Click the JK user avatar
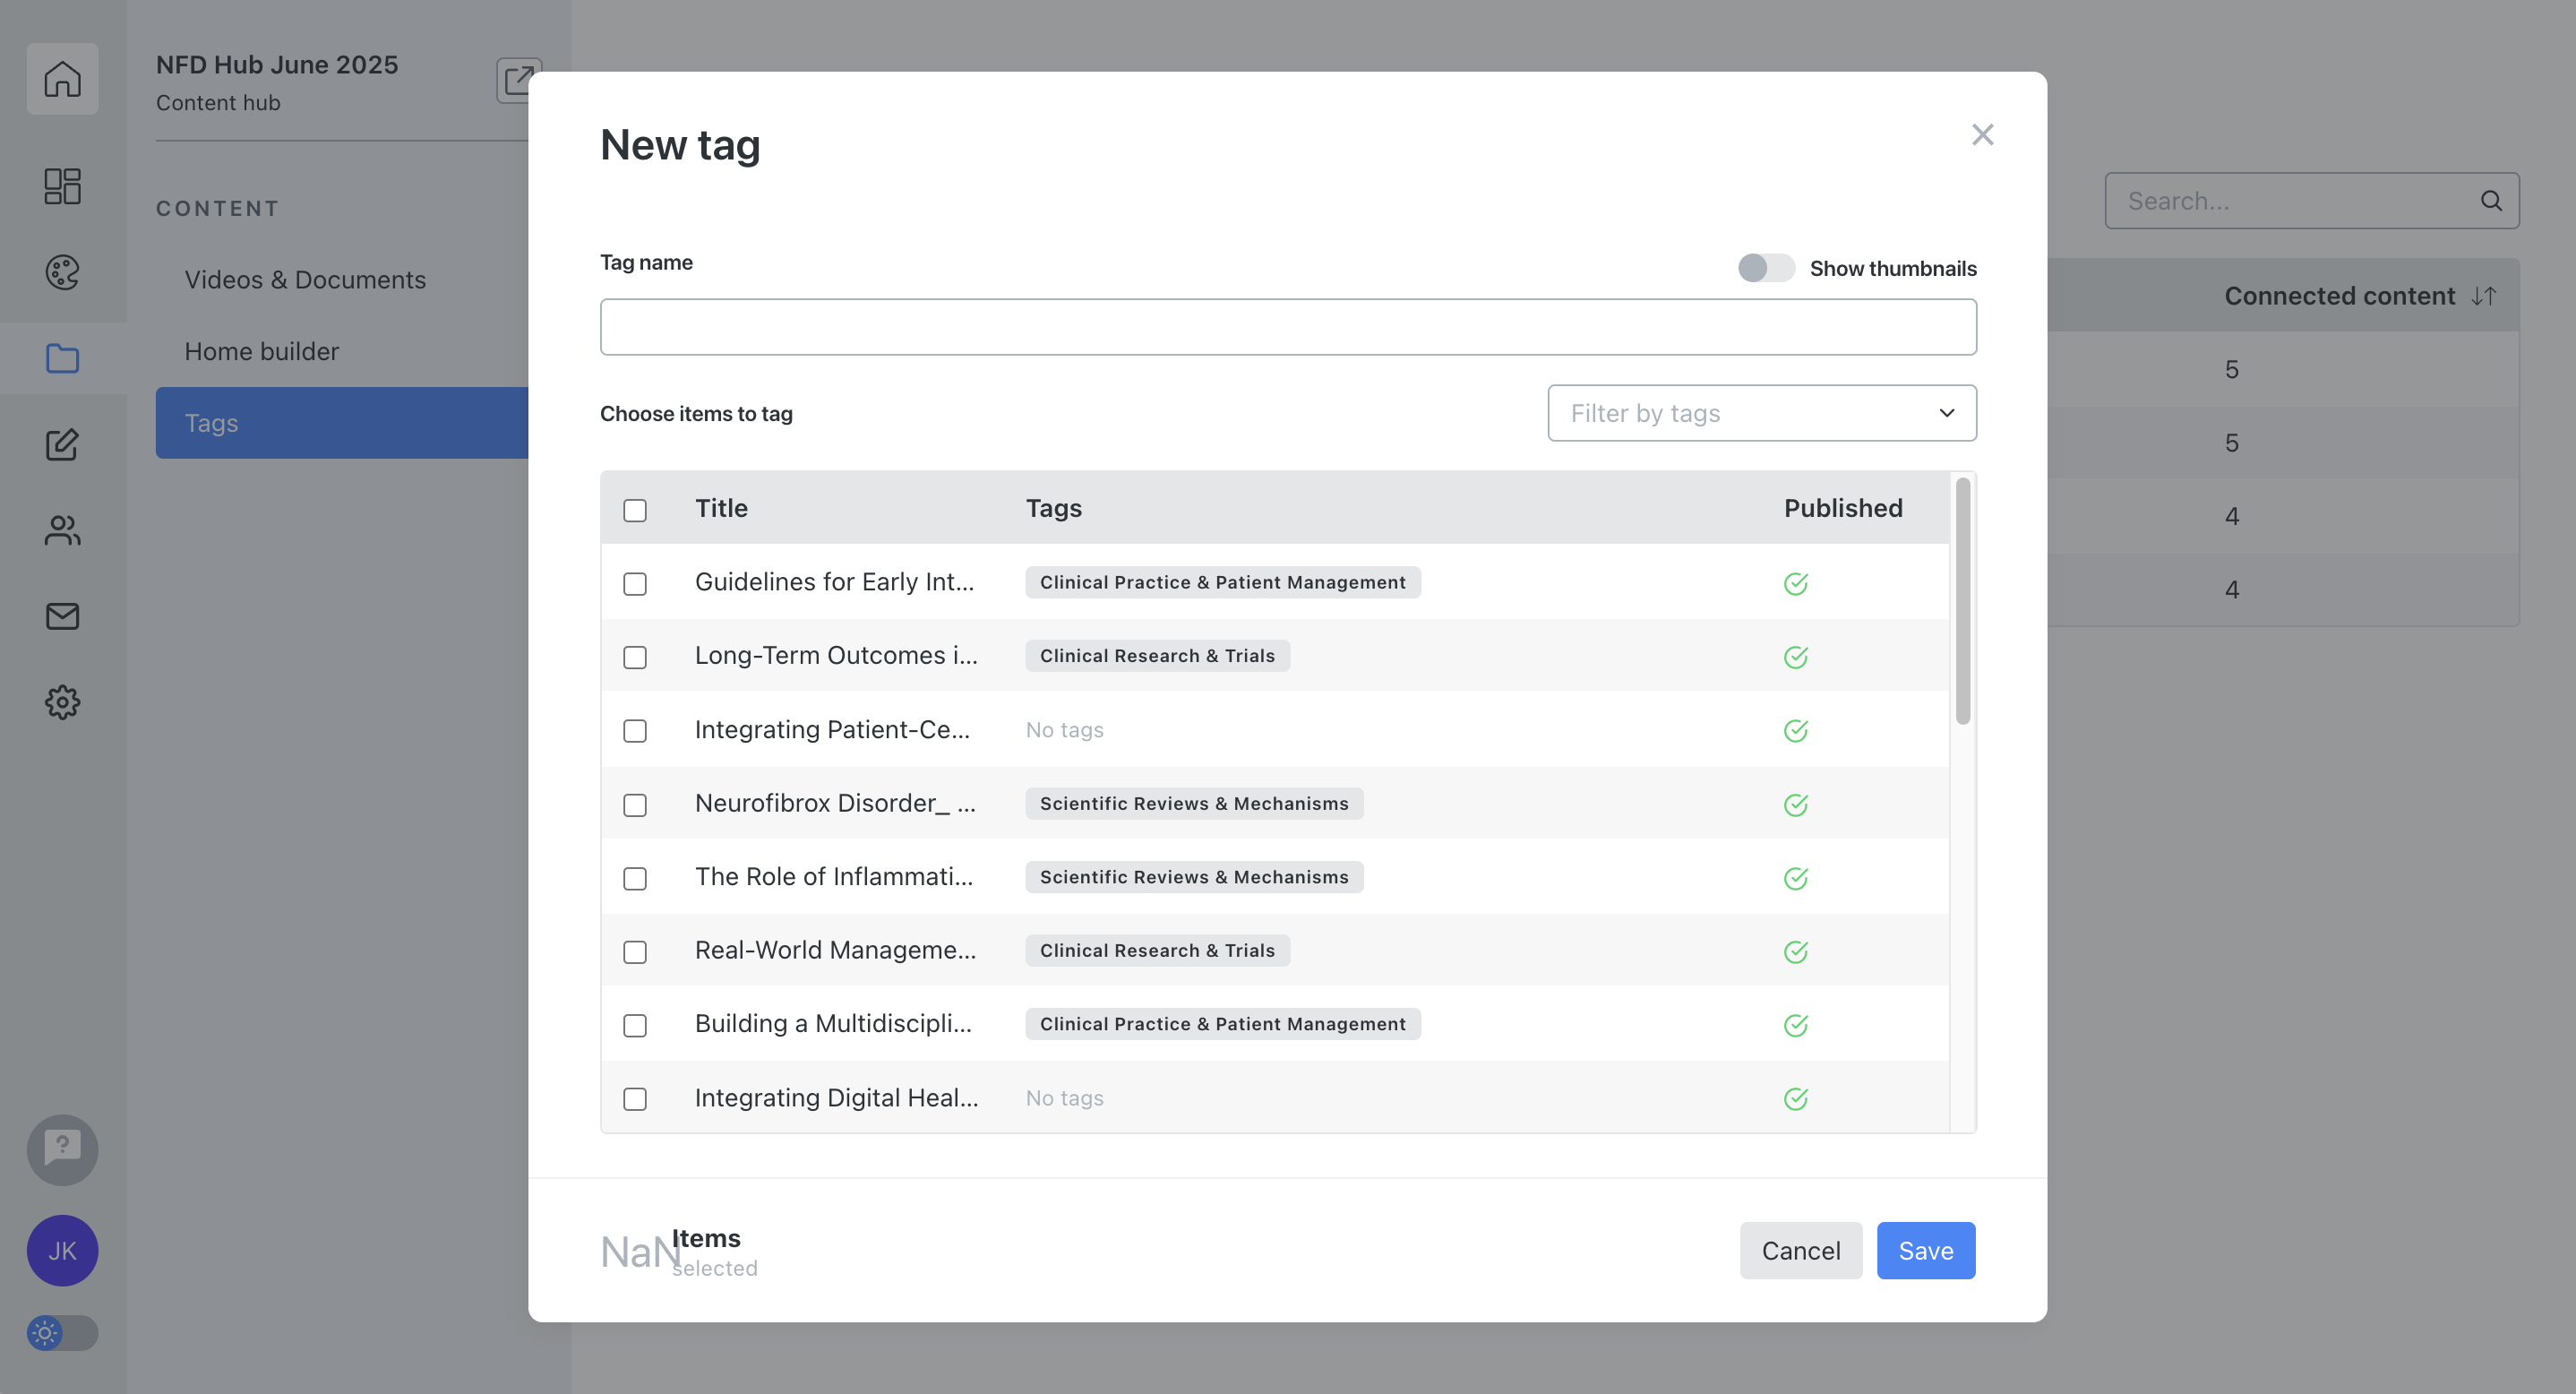 point(62,1250)
